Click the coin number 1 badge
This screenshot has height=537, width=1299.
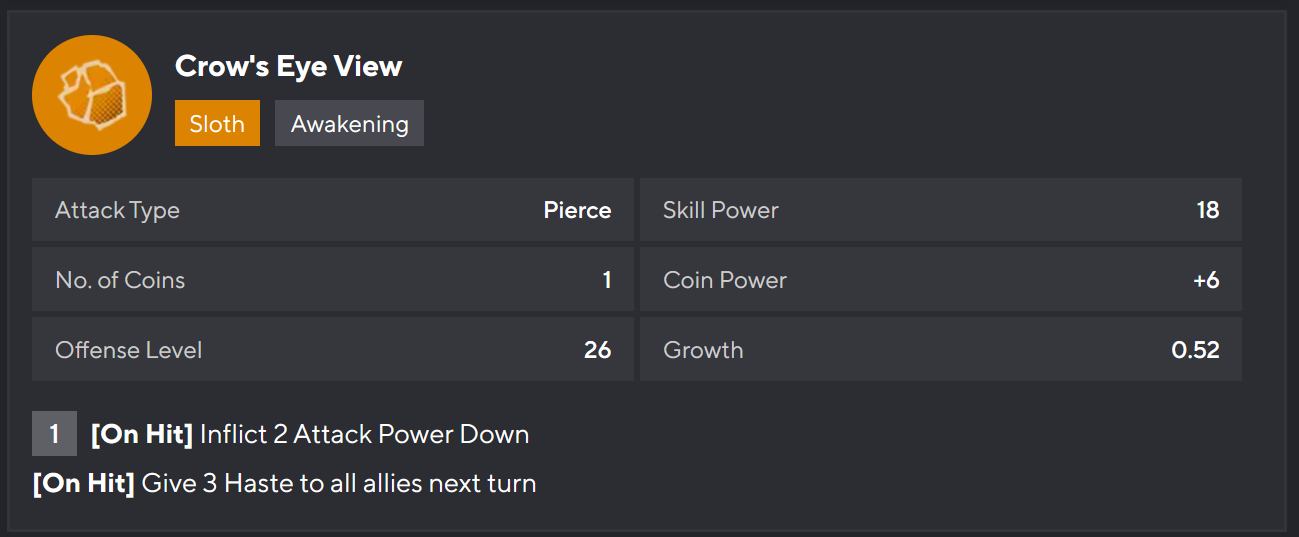click(54, 434)
